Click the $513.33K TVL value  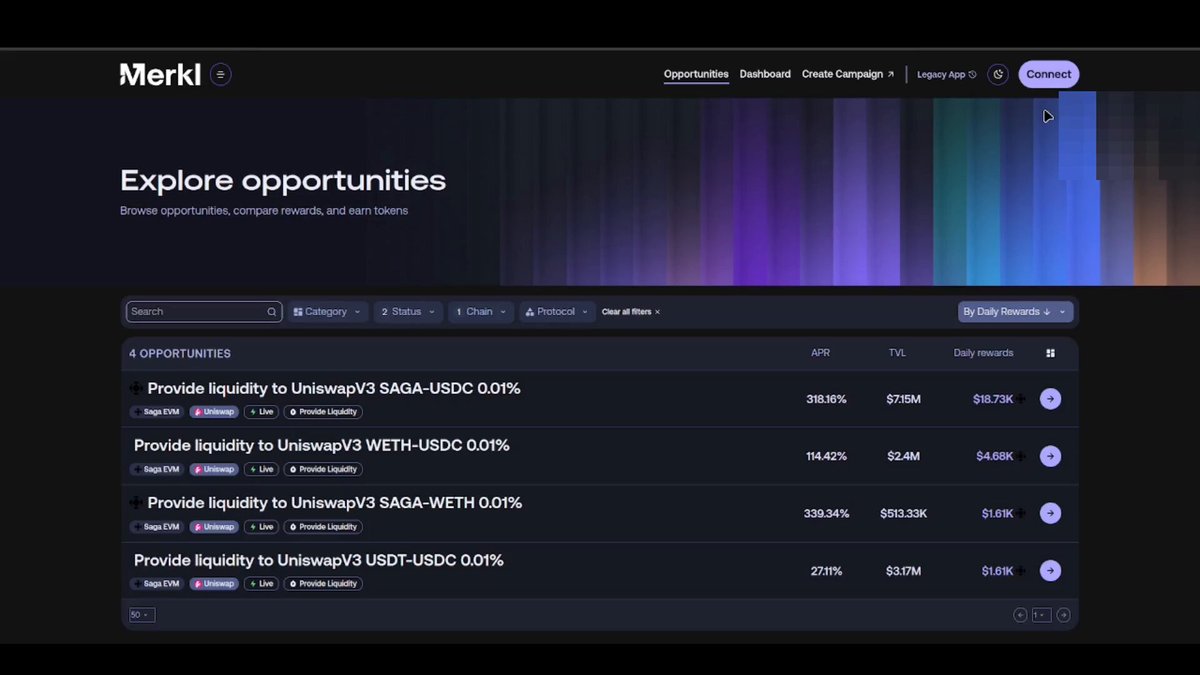coord(903,514)
